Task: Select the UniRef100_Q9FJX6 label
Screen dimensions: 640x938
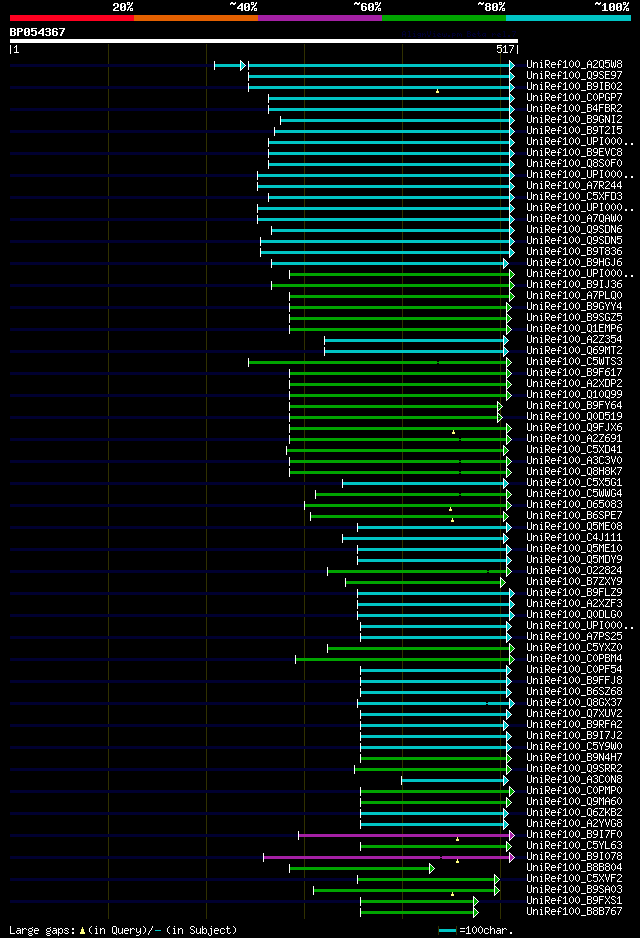Action: point(574,427)
